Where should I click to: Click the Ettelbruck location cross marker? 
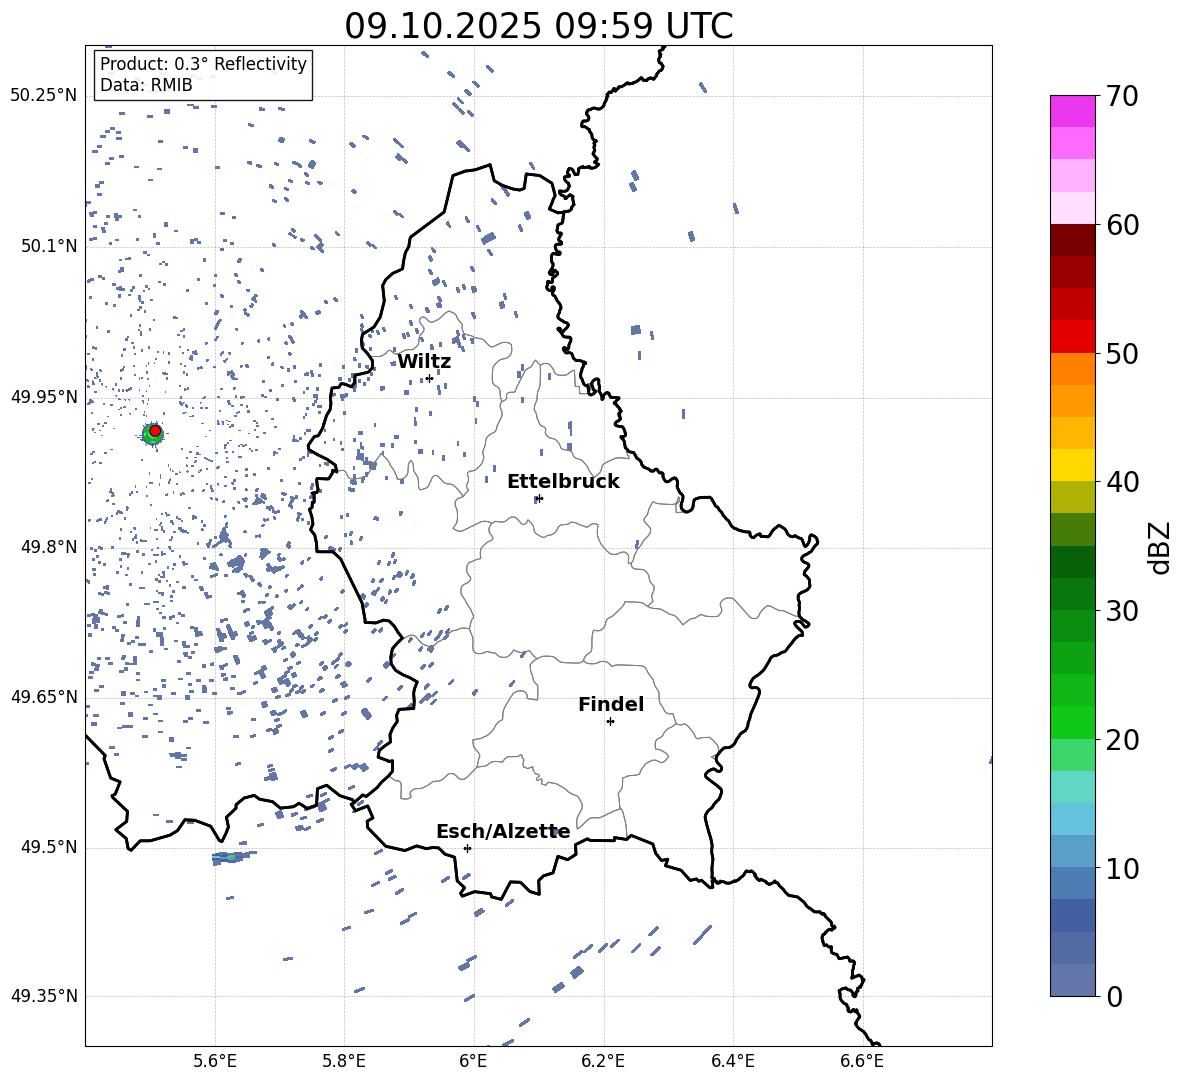tap(538, 498)
